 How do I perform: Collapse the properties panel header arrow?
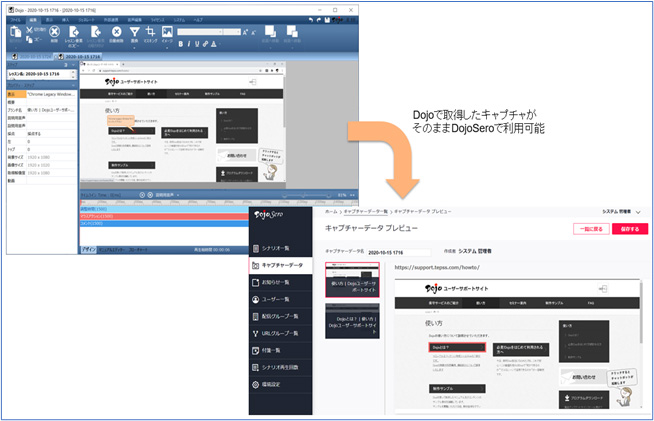coord(73,85)
